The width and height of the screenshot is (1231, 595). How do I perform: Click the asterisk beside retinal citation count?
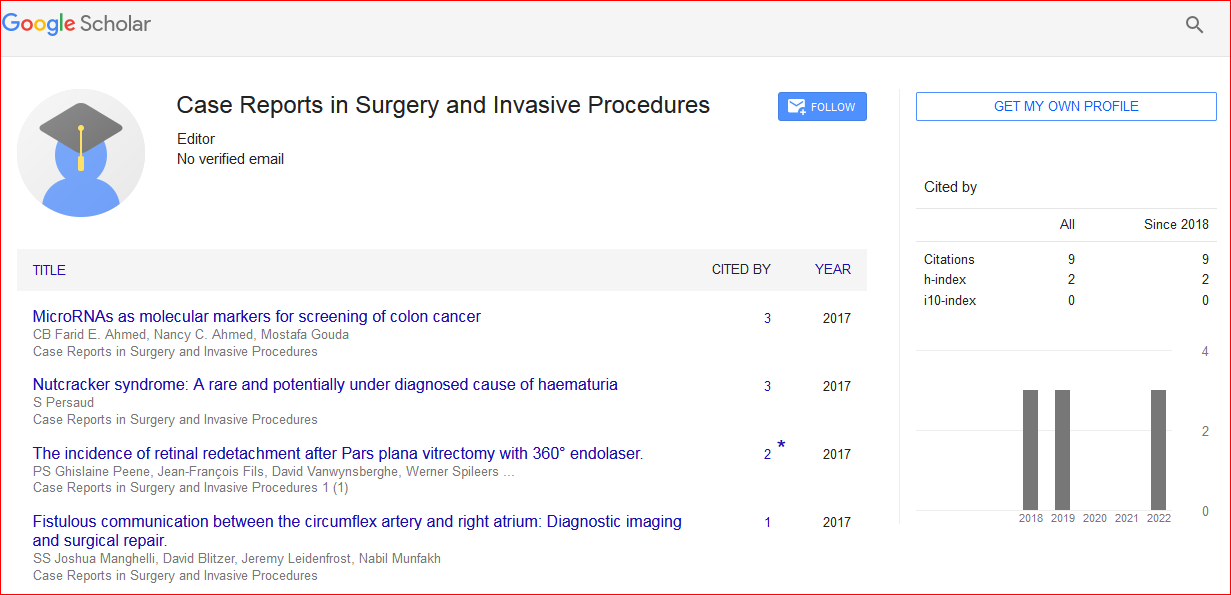coord(781,446)
